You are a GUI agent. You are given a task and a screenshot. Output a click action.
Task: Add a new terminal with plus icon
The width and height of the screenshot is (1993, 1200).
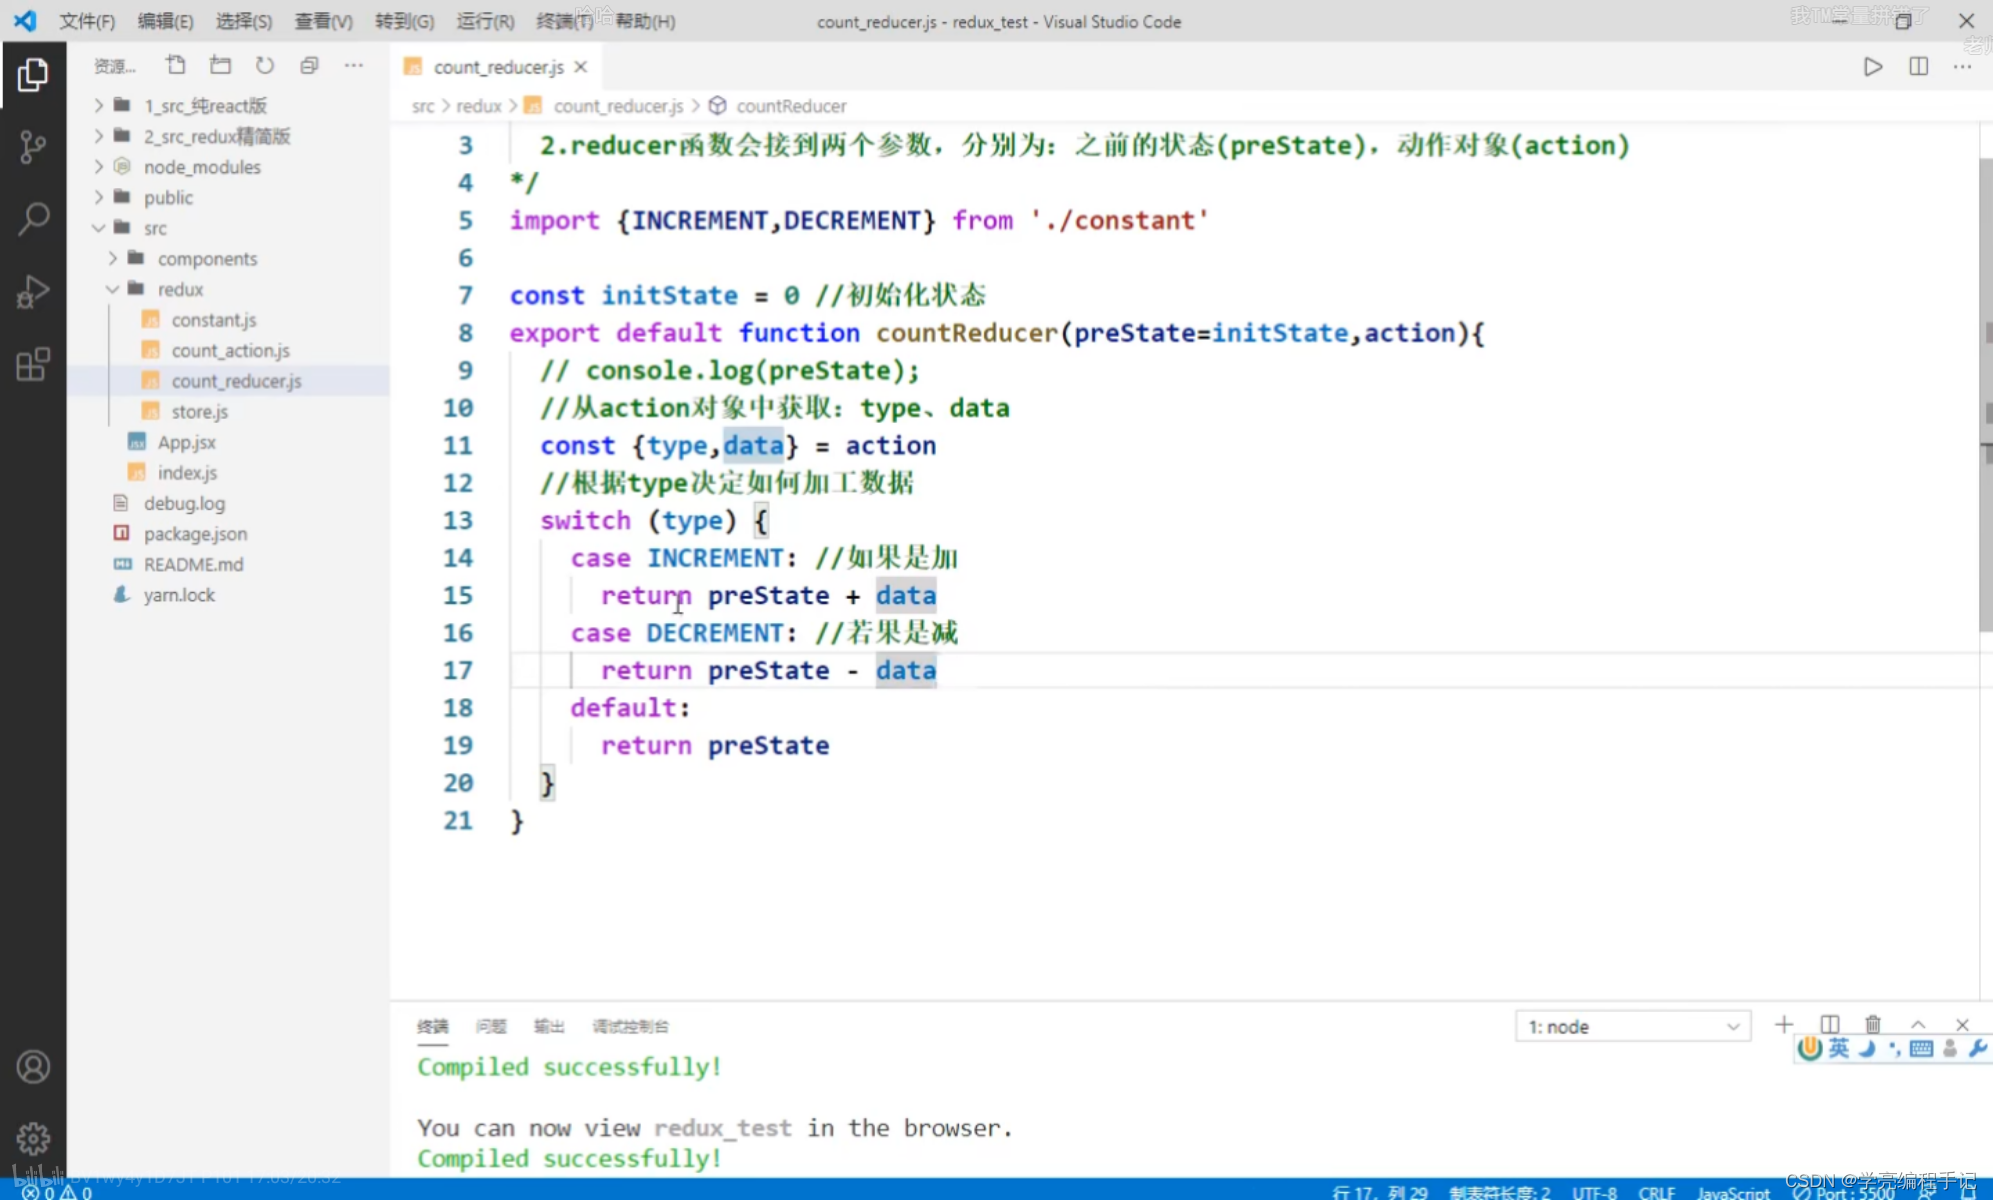(1784, 1024)
